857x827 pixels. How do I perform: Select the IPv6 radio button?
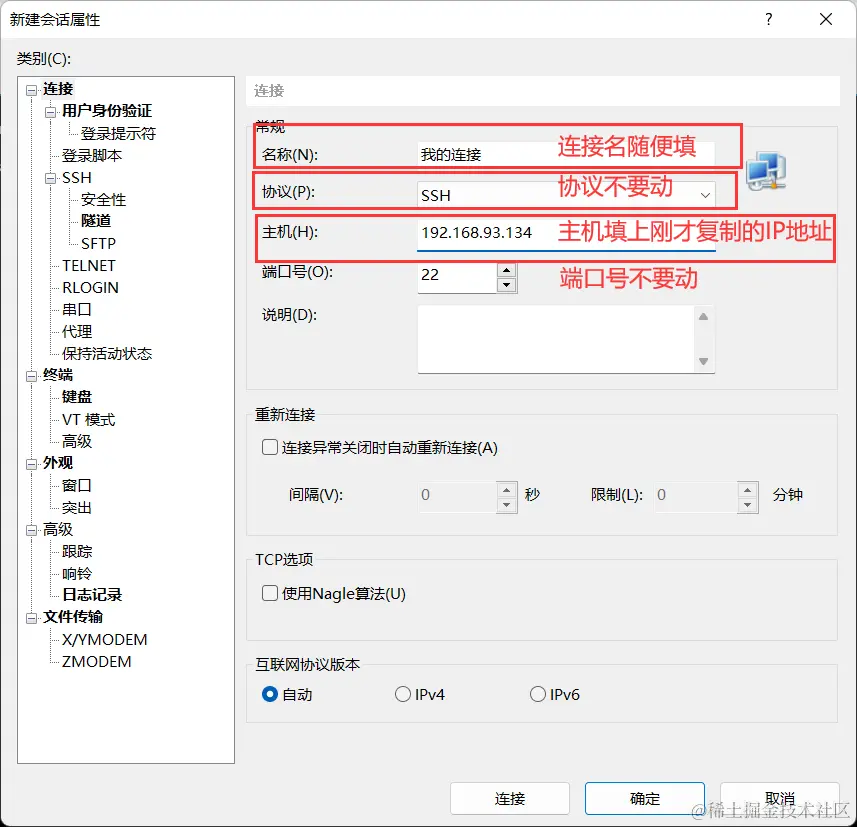tap(538, 694)
